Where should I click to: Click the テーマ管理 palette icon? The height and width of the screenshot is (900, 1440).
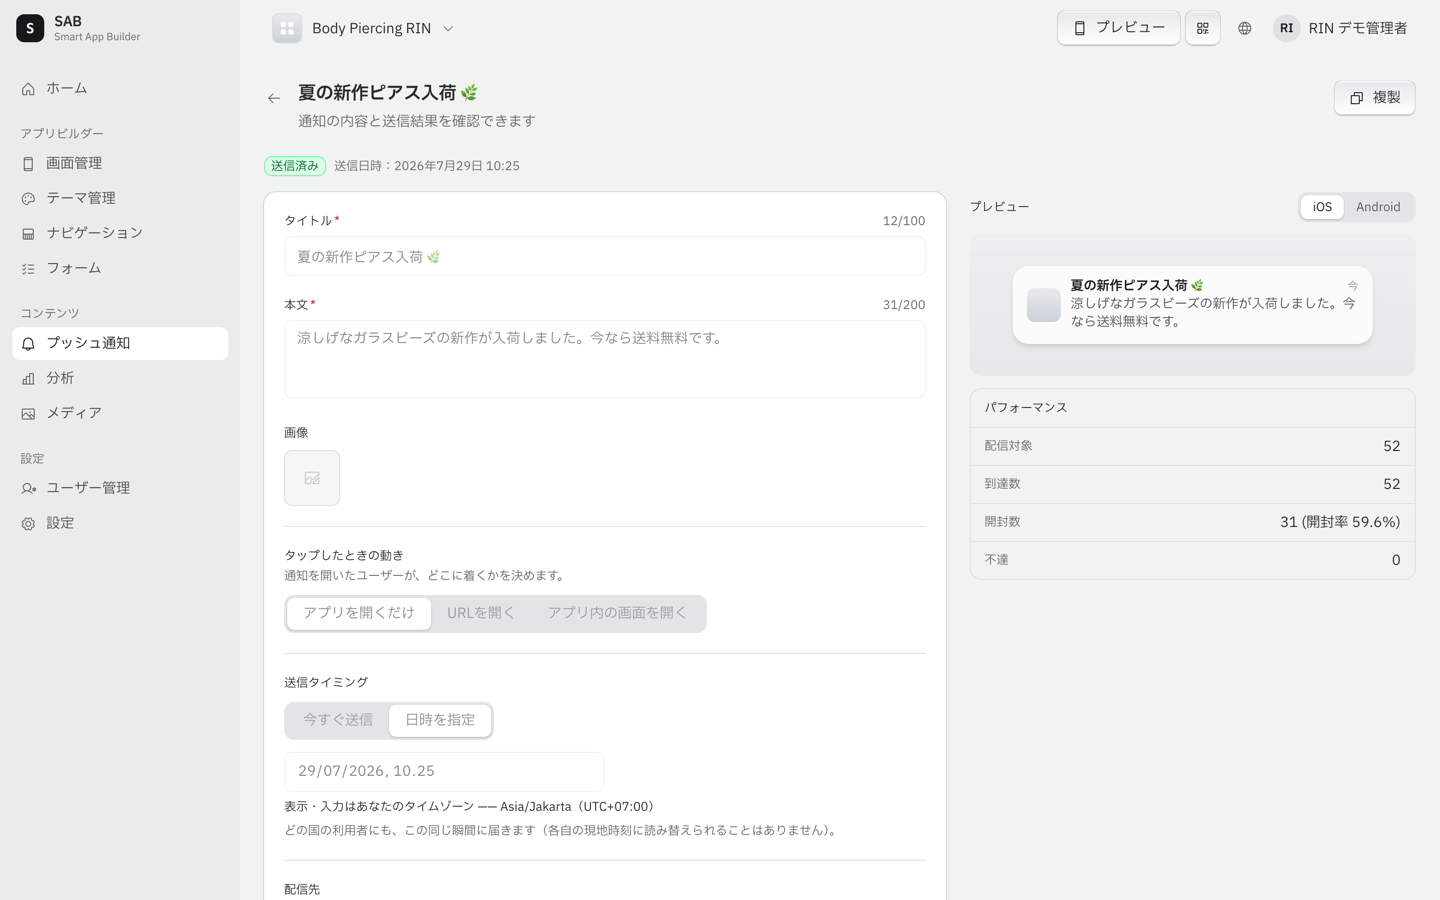point(28,199)
